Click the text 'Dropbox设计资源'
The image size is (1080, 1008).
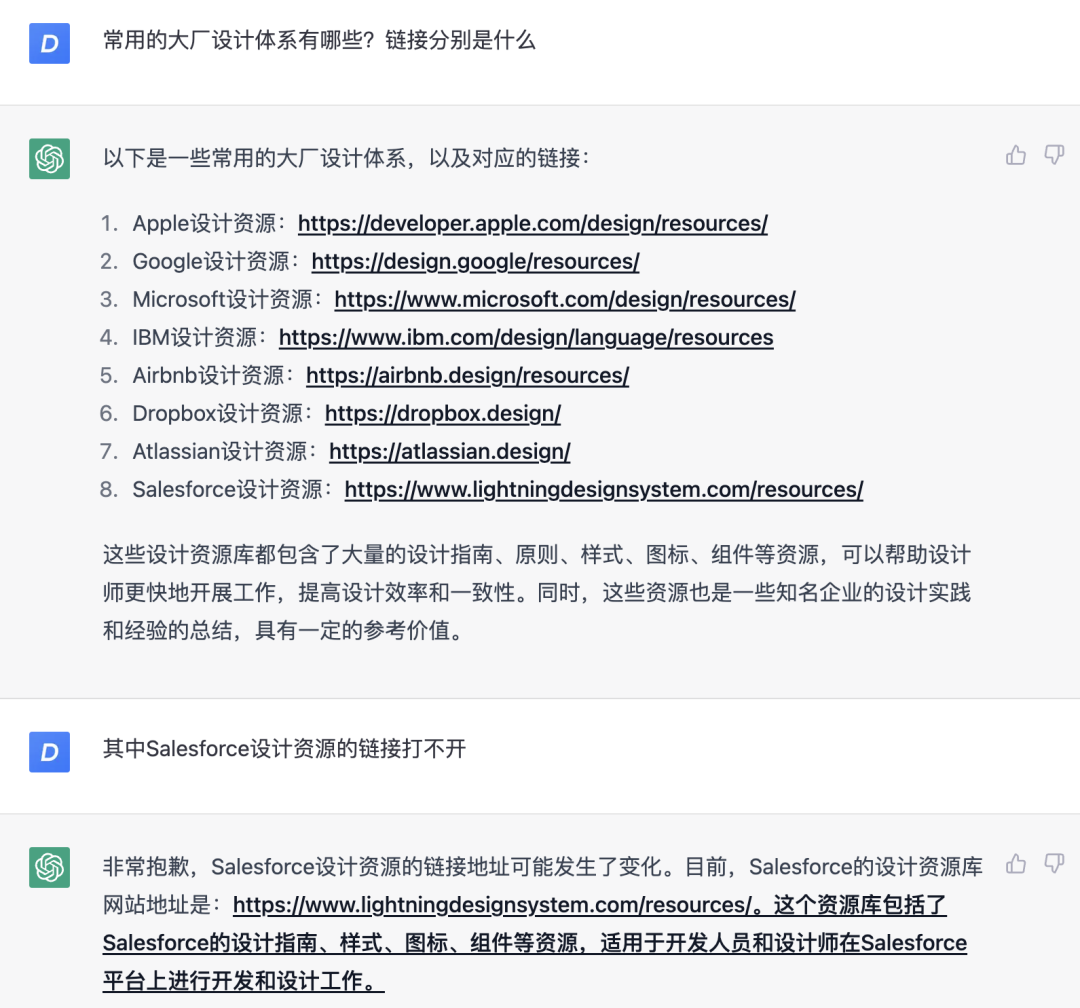(218, 413)
